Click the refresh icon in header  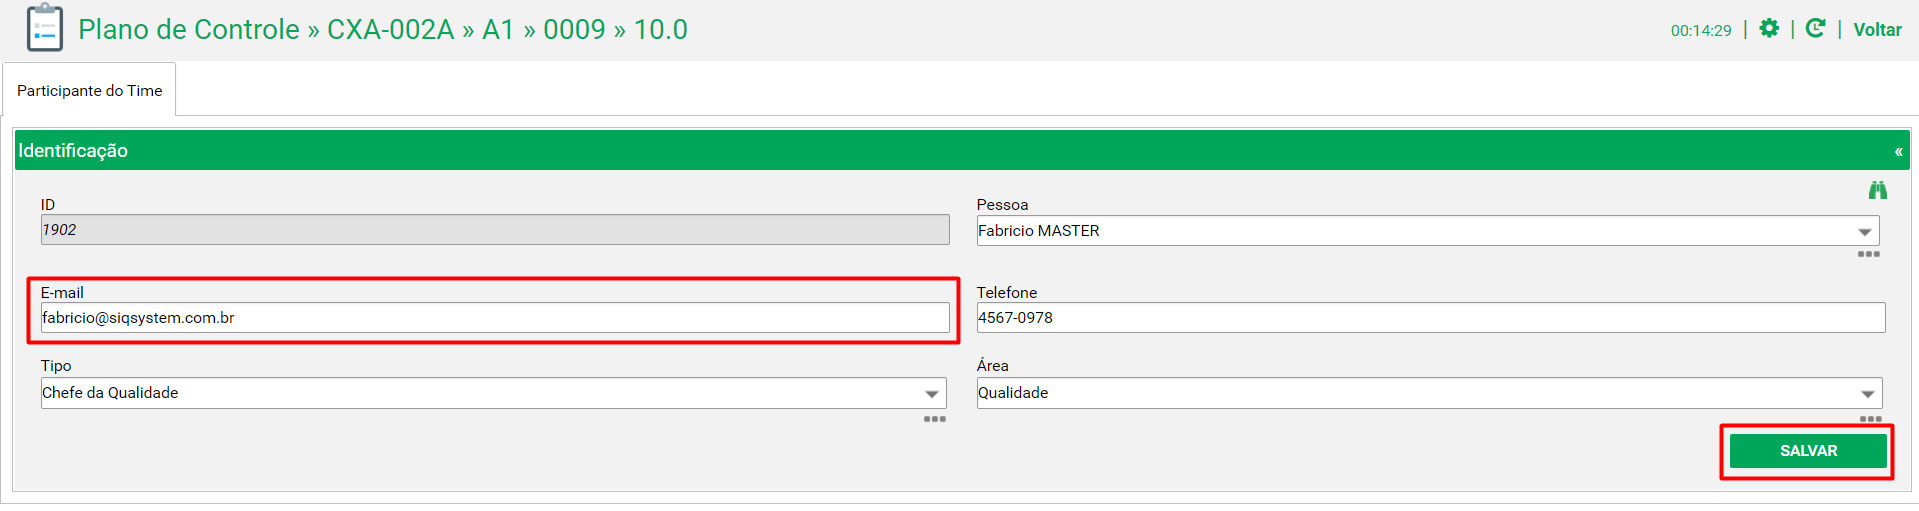(x=1816, y=29)
